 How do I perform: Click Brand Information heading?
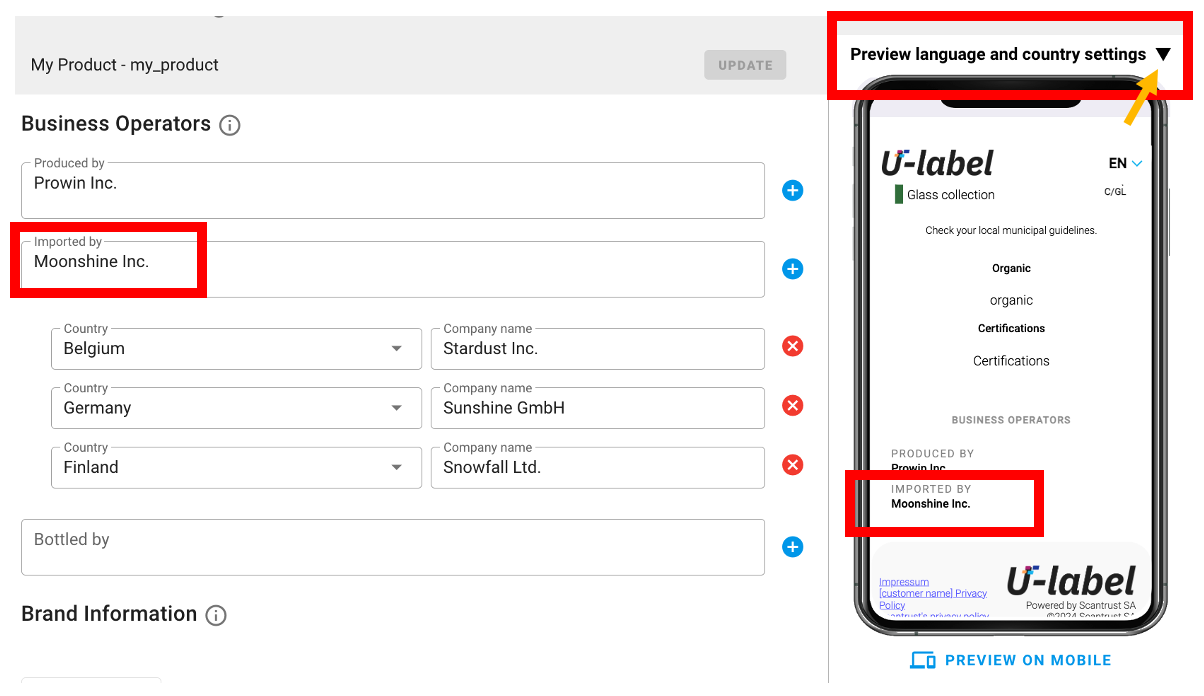(109, 614)
